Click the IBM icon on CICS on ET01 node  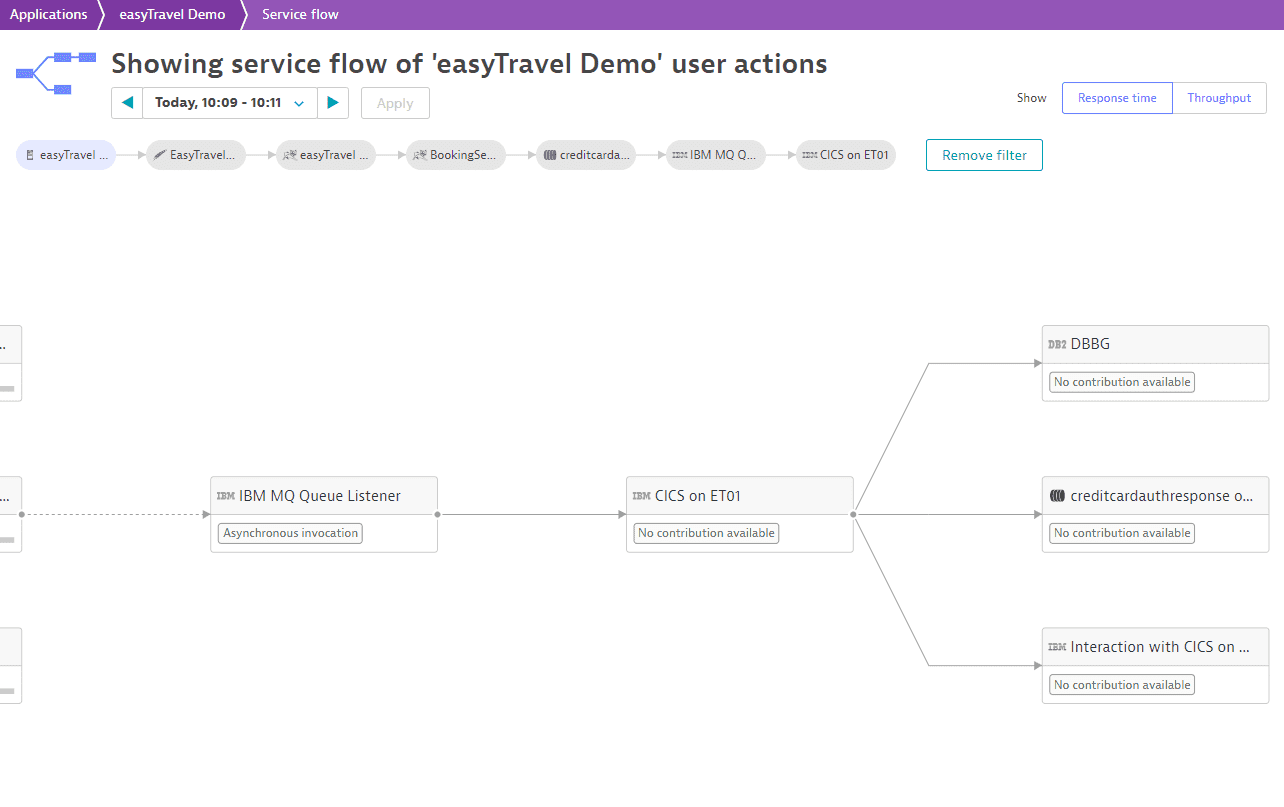pos(642,496)
